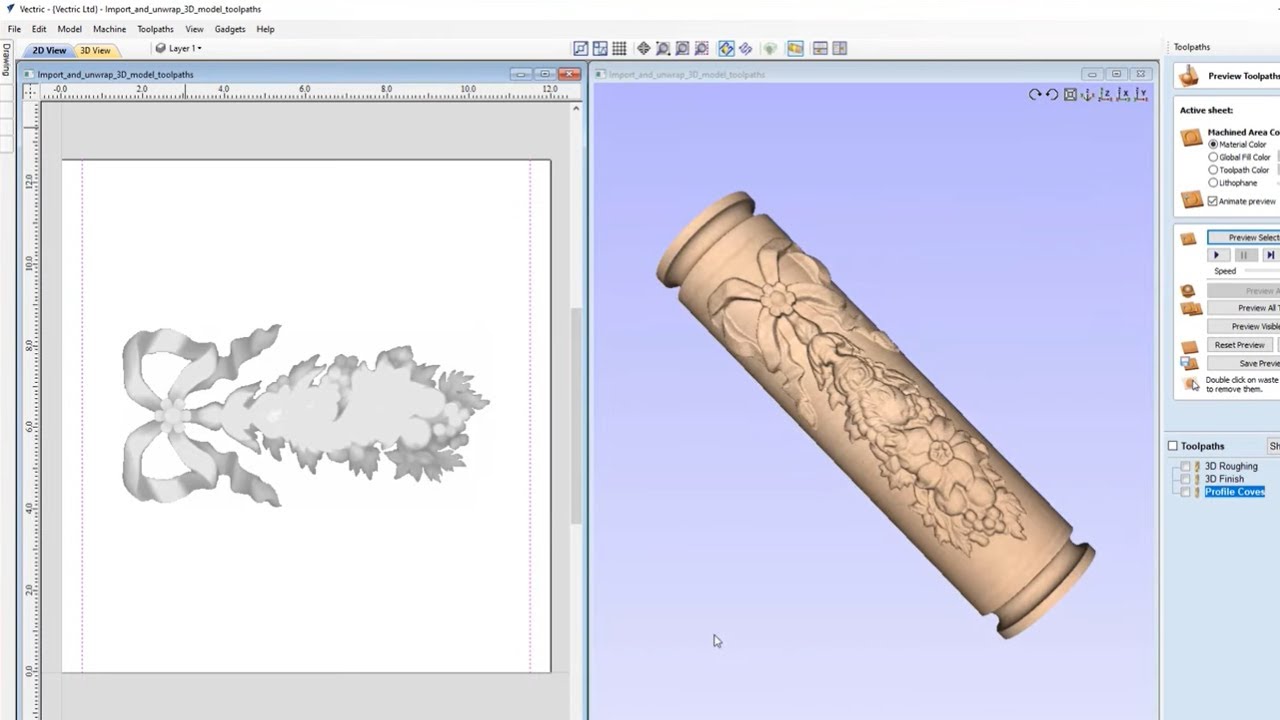The width and height of the screenshot is (1280, 720).
Task: Click the Save Preview button
Action: pos(1244,363)
